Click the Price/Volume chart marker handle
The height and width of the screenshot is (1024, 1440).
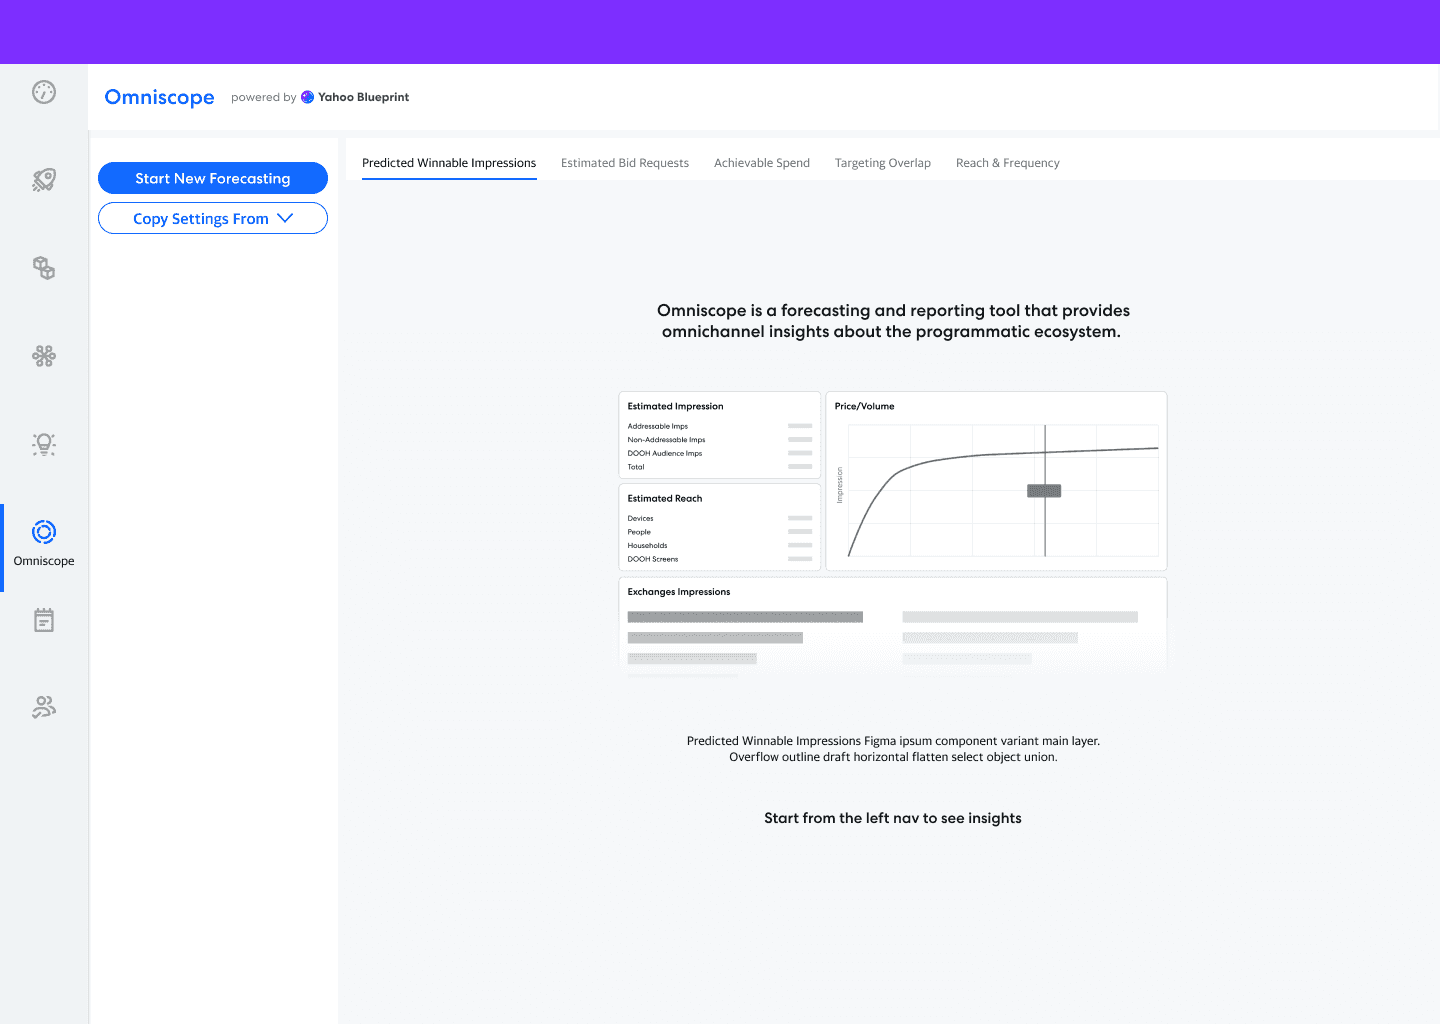(x=1044, y=491)
